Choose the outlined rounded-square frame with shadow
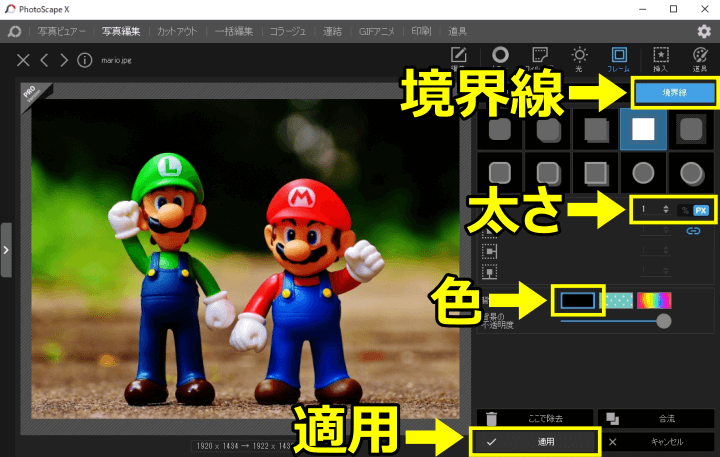The image size is (720, 457). (548, 173)
